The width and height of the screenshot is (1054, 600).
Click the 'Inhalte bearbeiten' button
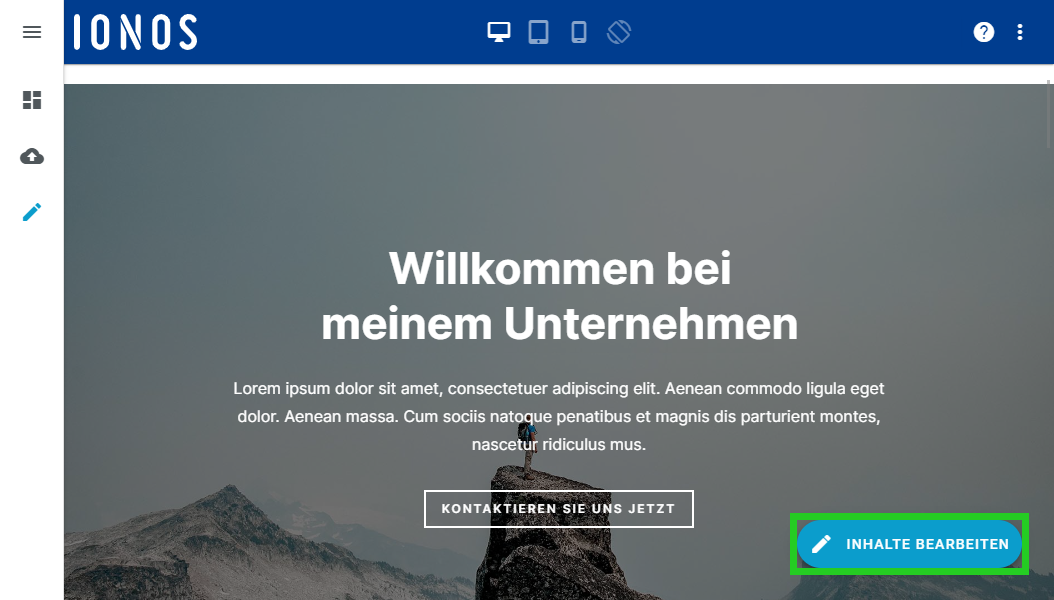909,544
